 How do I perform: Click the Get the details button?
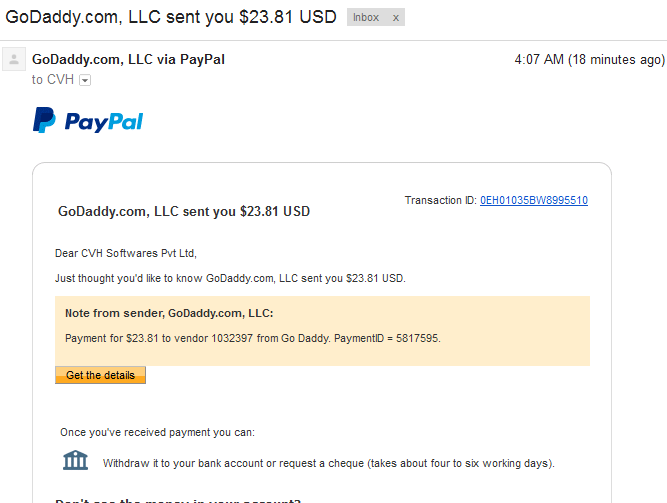click(x=100, y=375)
